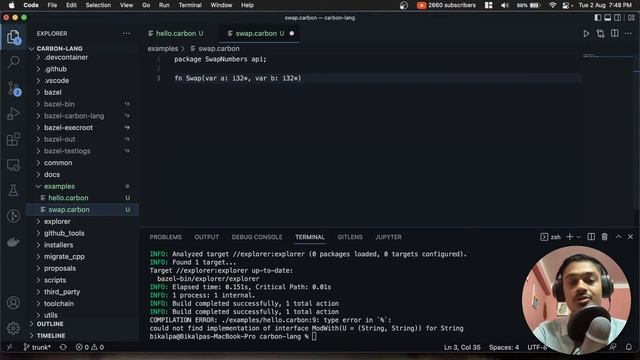Open errors and warnings count in status bar

click(x=90, y=347)
